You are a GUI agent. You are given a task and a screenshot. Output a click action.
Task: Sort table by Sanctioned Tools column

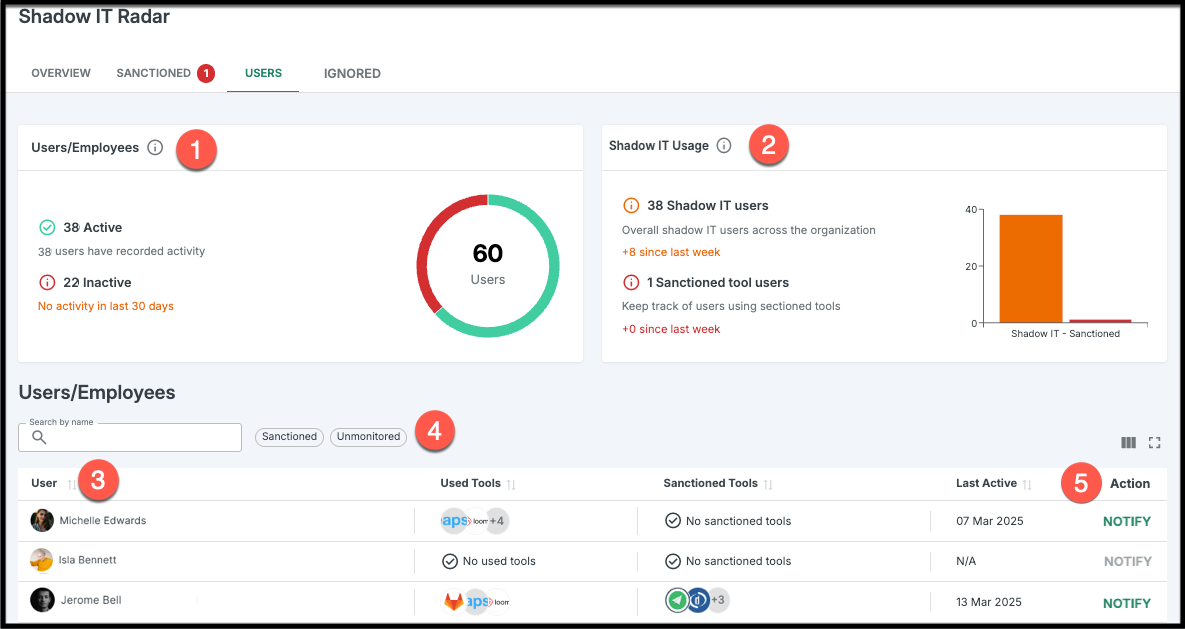click(x=768, y=485)
